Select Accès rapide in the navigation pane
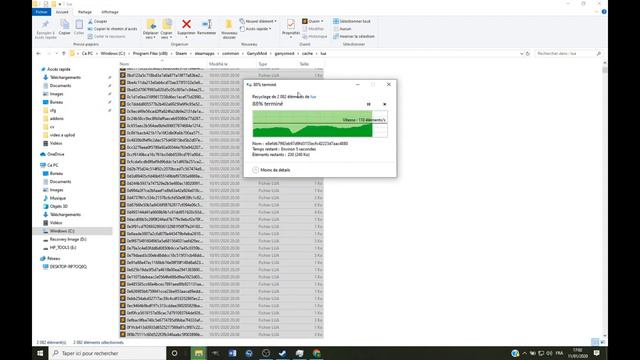640x360 pixels. coord(59,69)
